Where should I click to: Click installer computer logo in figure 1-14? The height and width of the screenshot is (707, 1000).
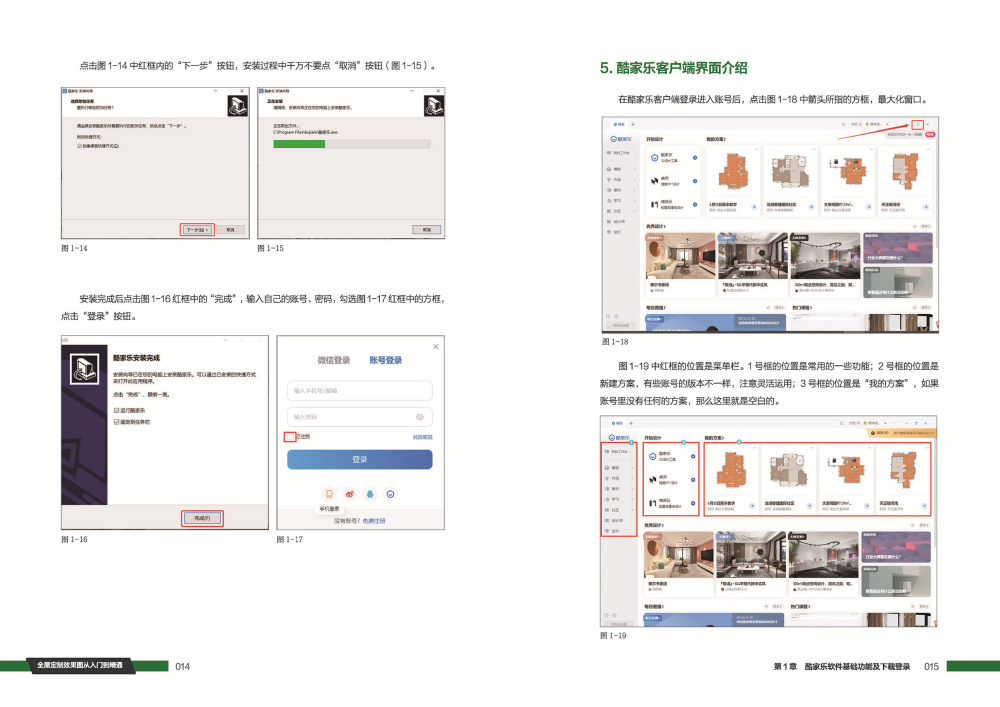[238, 105]
